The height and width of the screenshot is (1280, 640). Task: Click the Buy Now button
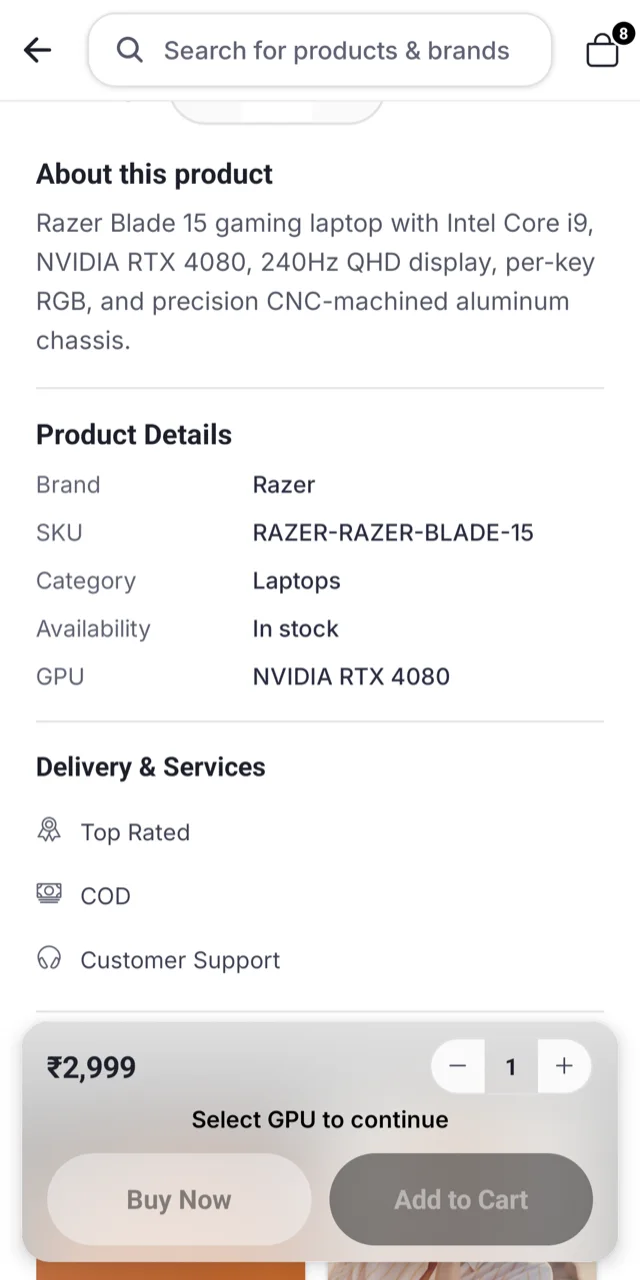tap(179, 1199)
